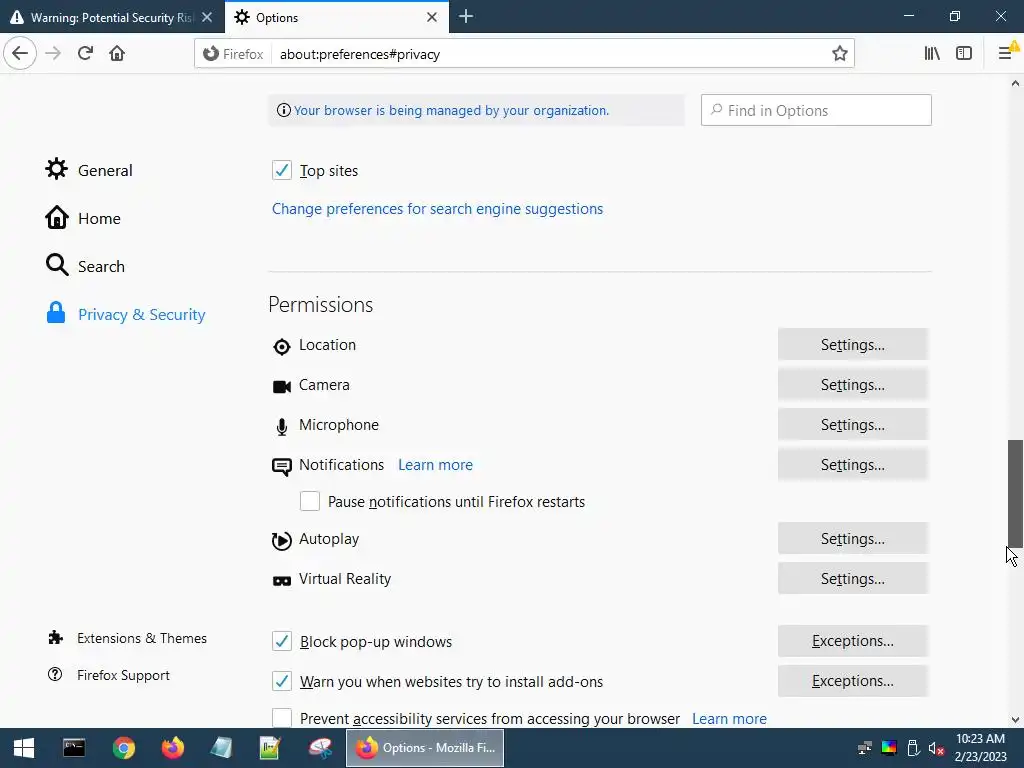The width and height of the screenshot is (1024, 768).
Task: Click the muted volume tray icon
Action: (936, 748)
